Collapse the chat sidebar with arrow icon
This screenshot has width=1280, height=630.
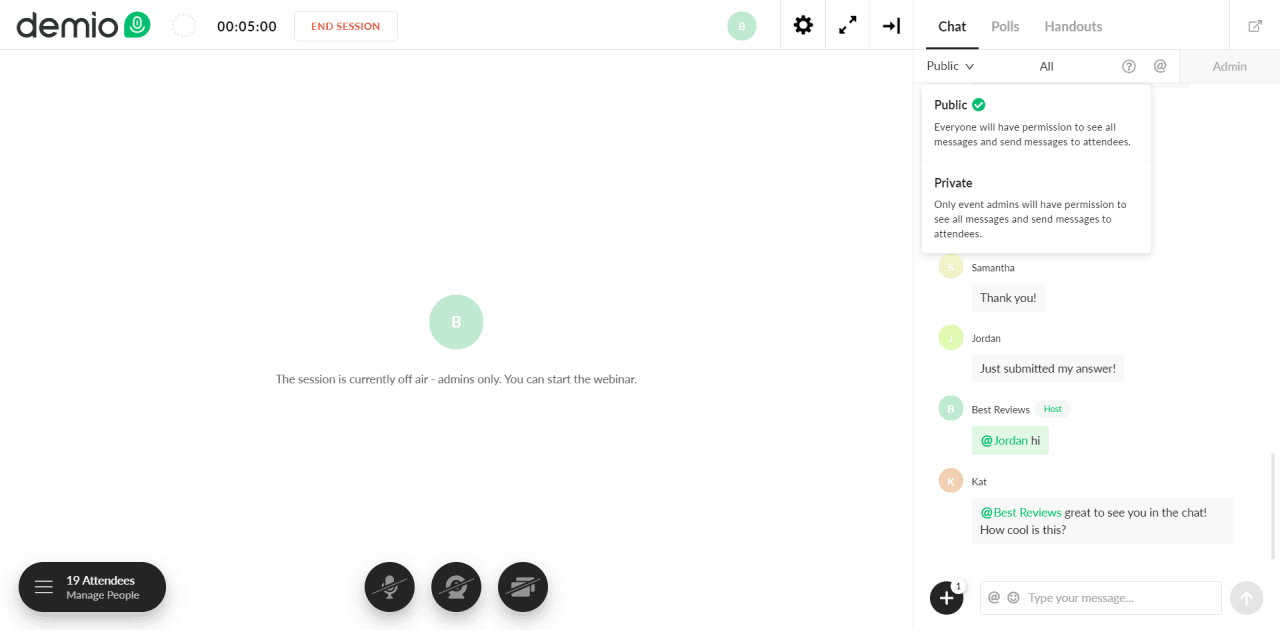click(x=891, y=26)
